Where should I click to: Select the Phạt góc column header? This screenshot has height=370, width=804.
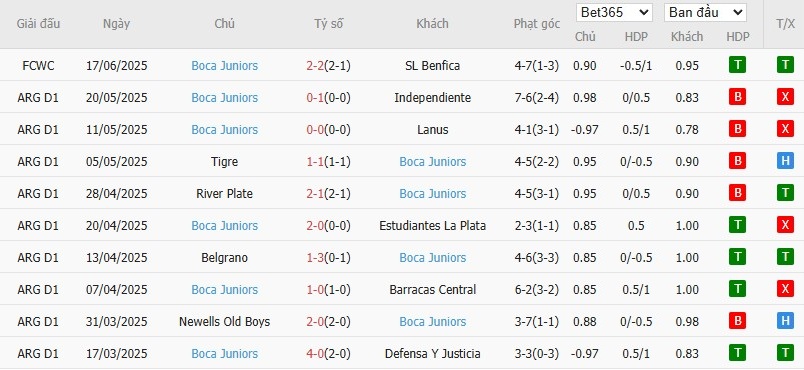(537, 24)
